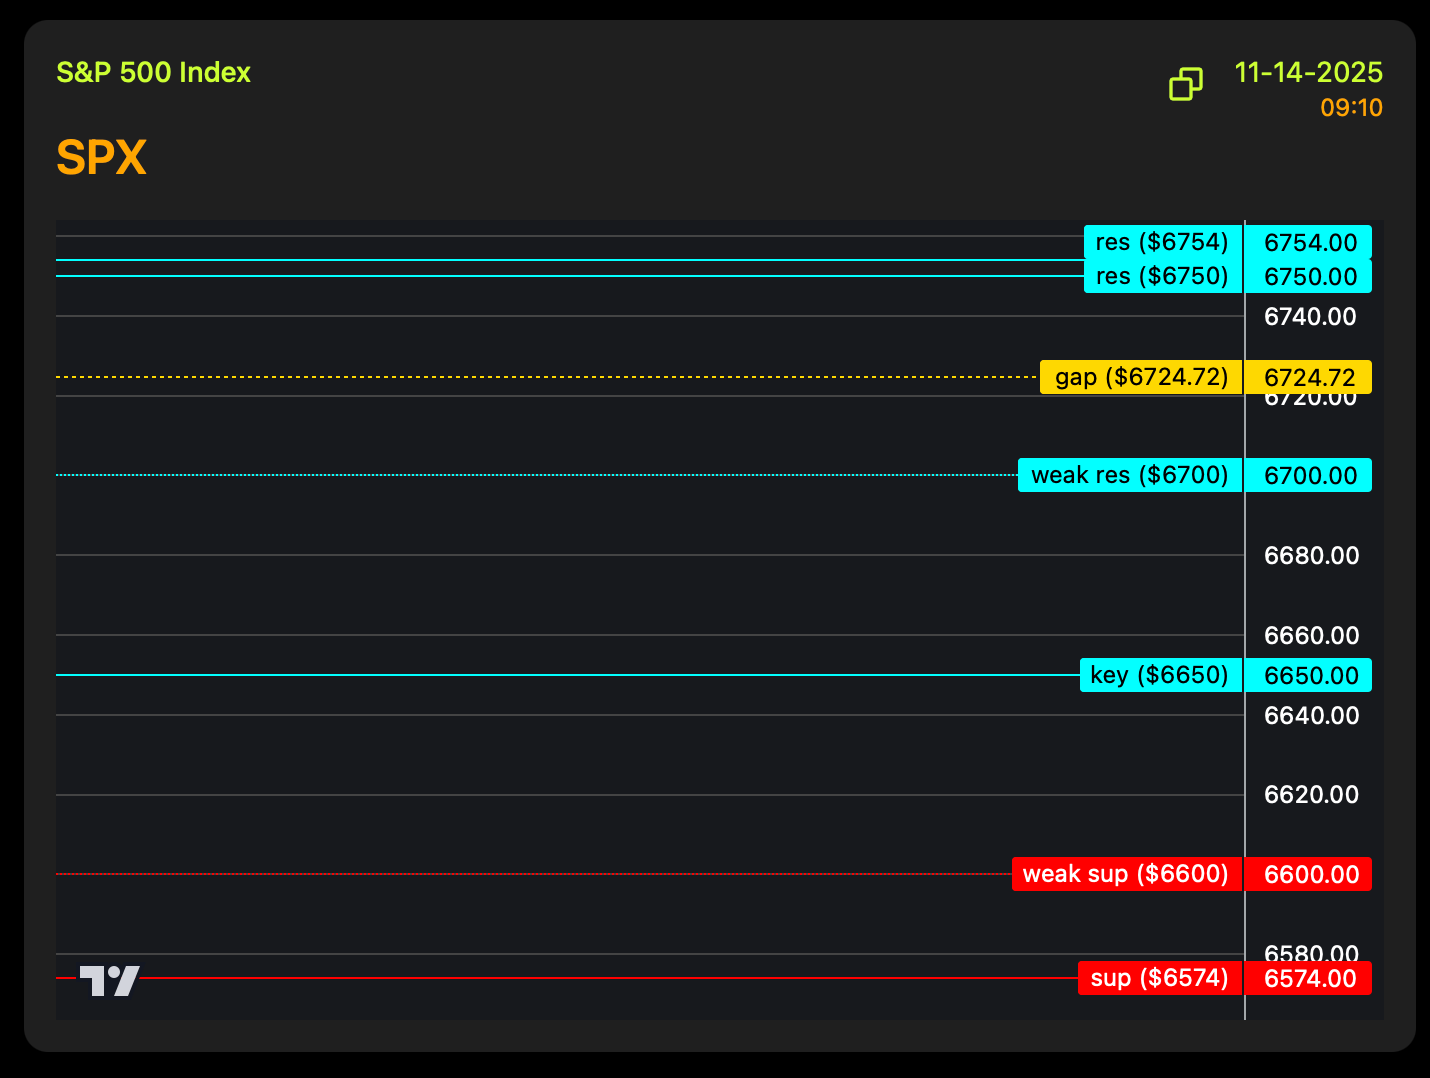Viewport: 1430px width, 1078px height.
Task: Click the TradingView logo on the chart
Action: [x=109, y=980]
